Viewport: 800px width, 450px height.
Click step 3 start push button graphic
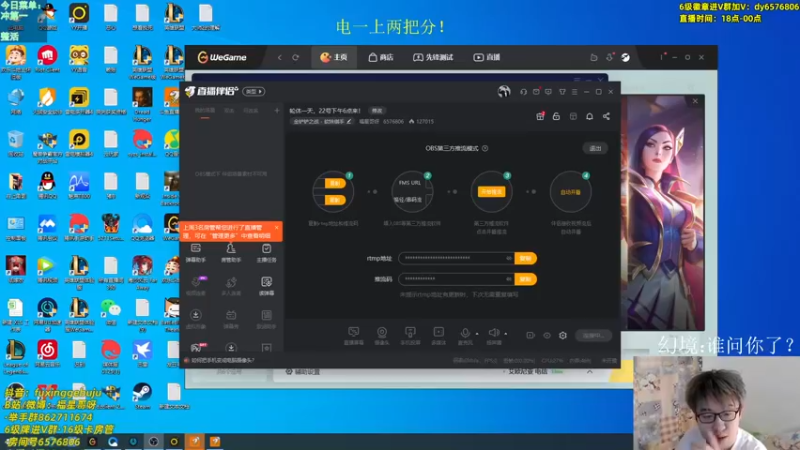point(491,192)
